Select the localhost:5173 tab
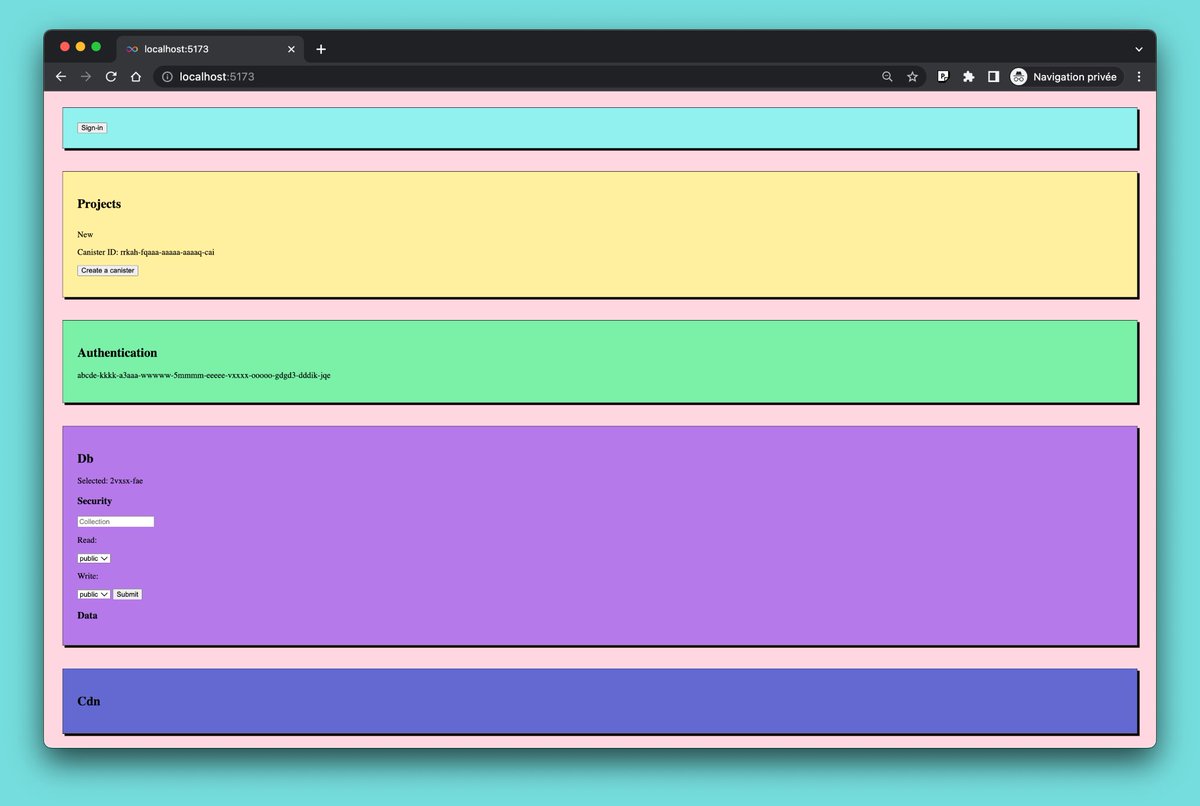Image resolution: width=1200 pixels, height=806 pixels. (x=210, y=49)
